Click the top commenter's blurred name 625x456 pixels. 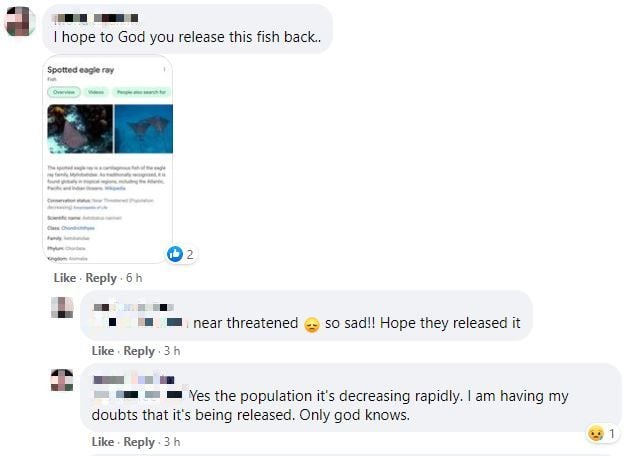coord(96,18)
